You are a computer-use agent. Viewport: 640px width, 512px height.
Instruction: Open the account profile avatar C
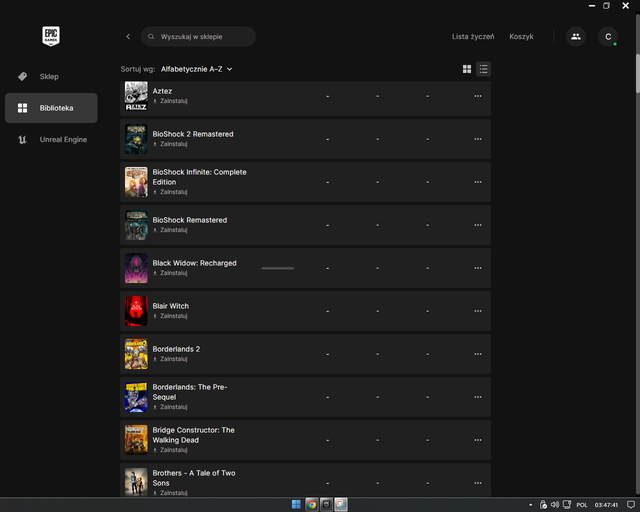pos(608,37)
